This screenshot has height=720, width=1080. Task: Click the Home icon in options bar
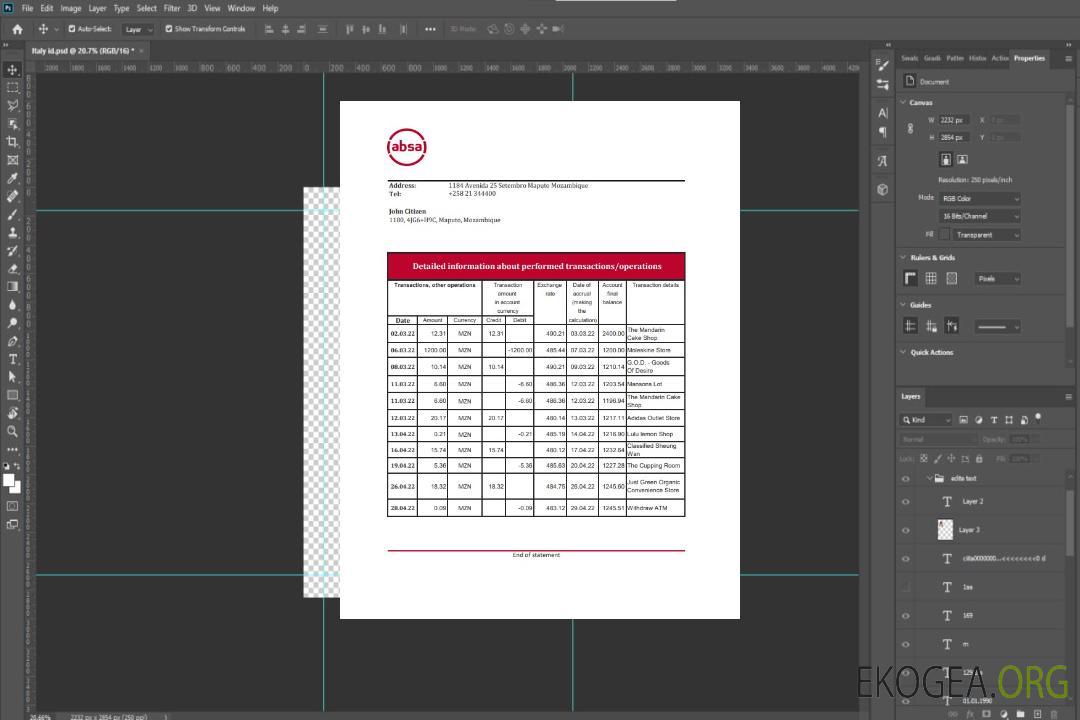click(x=17, y=29)
